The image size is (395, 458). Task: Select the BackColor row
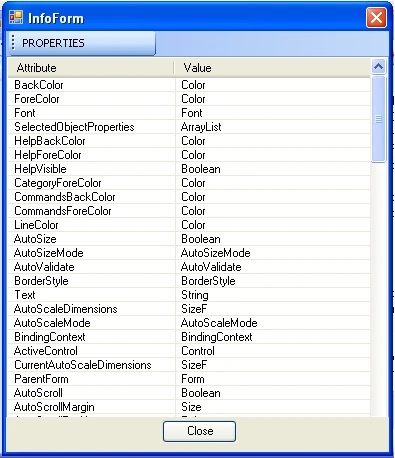tap(189, 85)
